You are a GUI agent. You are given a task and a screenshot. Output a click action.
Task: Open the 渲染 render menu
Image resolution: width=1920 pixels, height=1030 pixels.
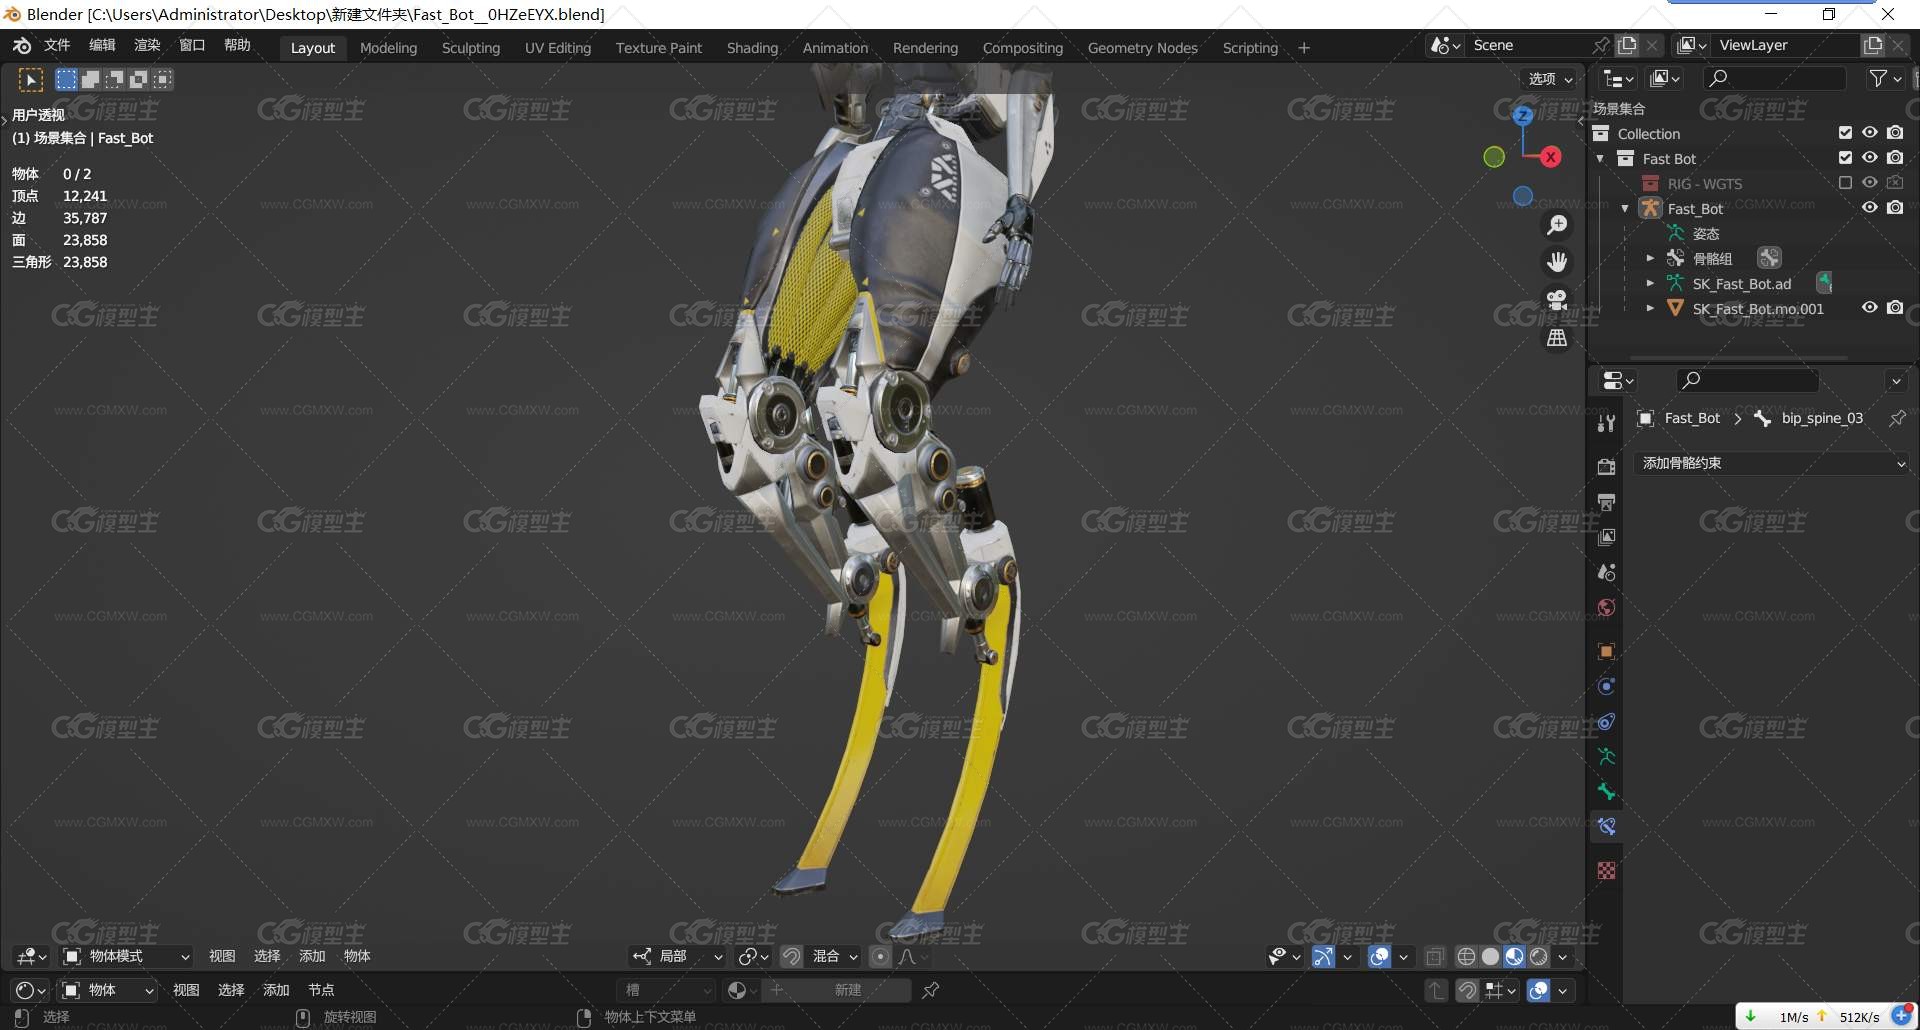(x=147, y=45)
